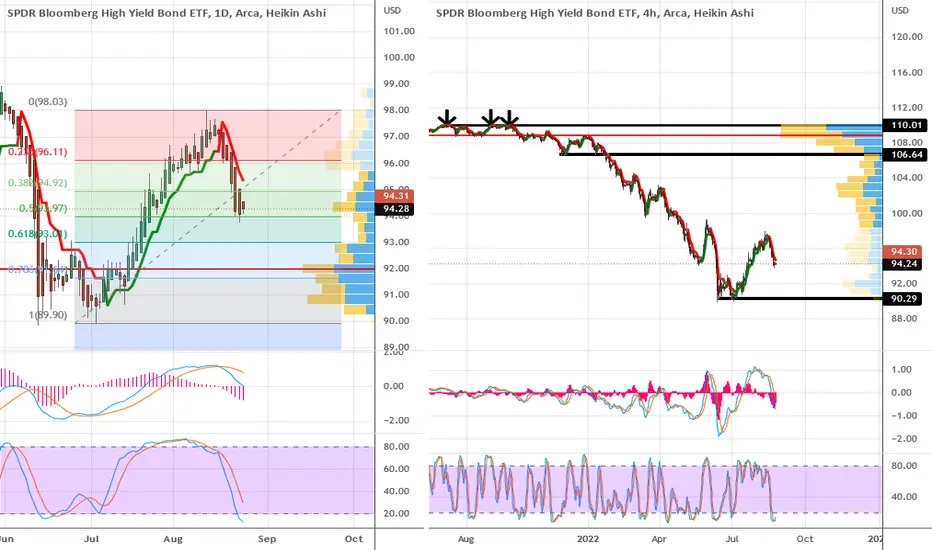The height and width of the screenshot is (550, 932).
Task: Click the Jun label on the 1D time axis
Action: [x=6, y=539]
